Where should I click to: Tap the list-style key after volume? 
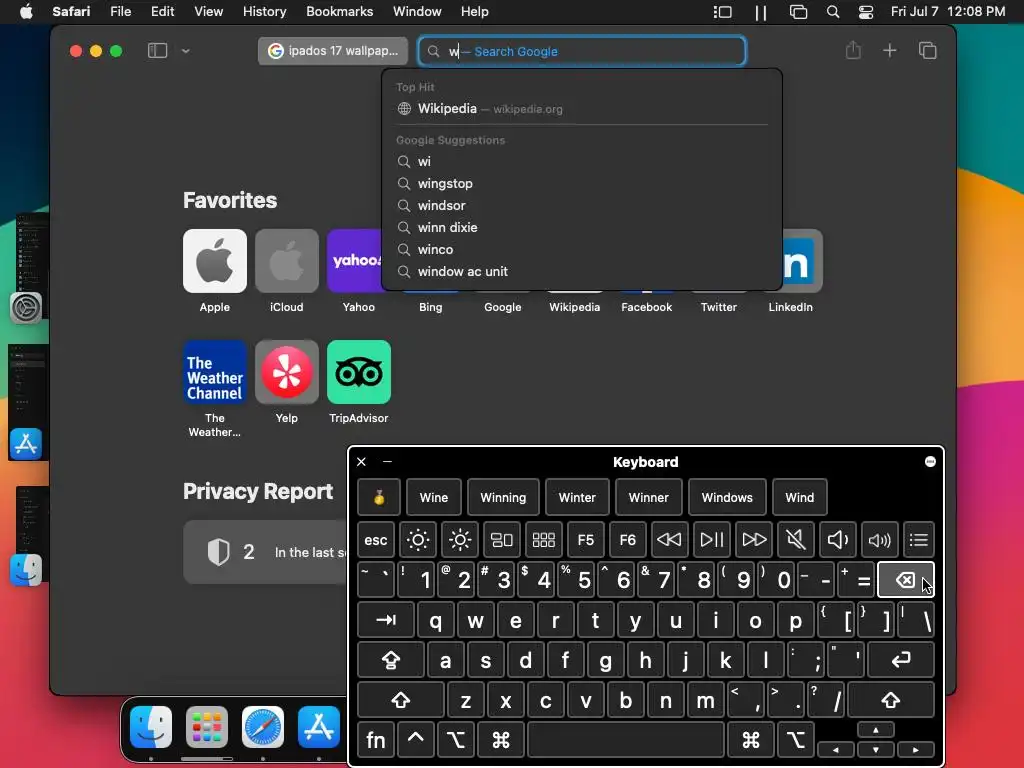point(918,540)
